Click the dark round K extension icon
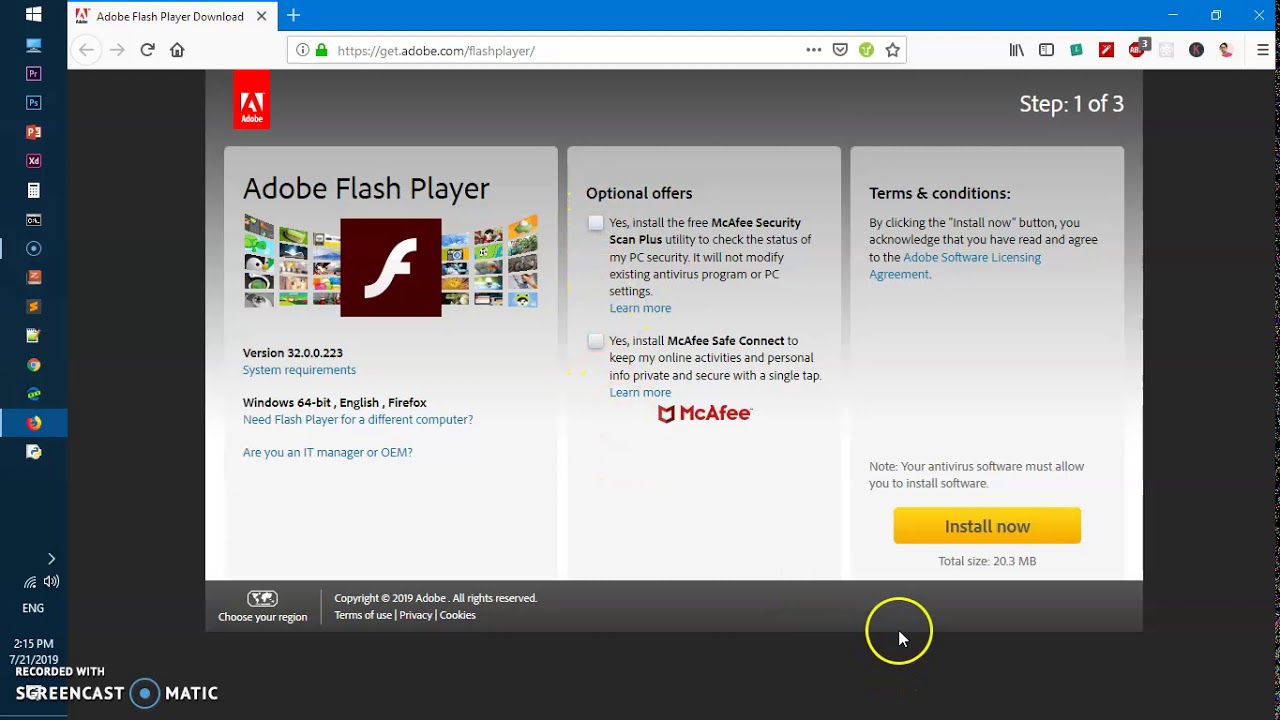Image resolution: width=1280 pixels, height=720 pixels. tap(1196, 50)
